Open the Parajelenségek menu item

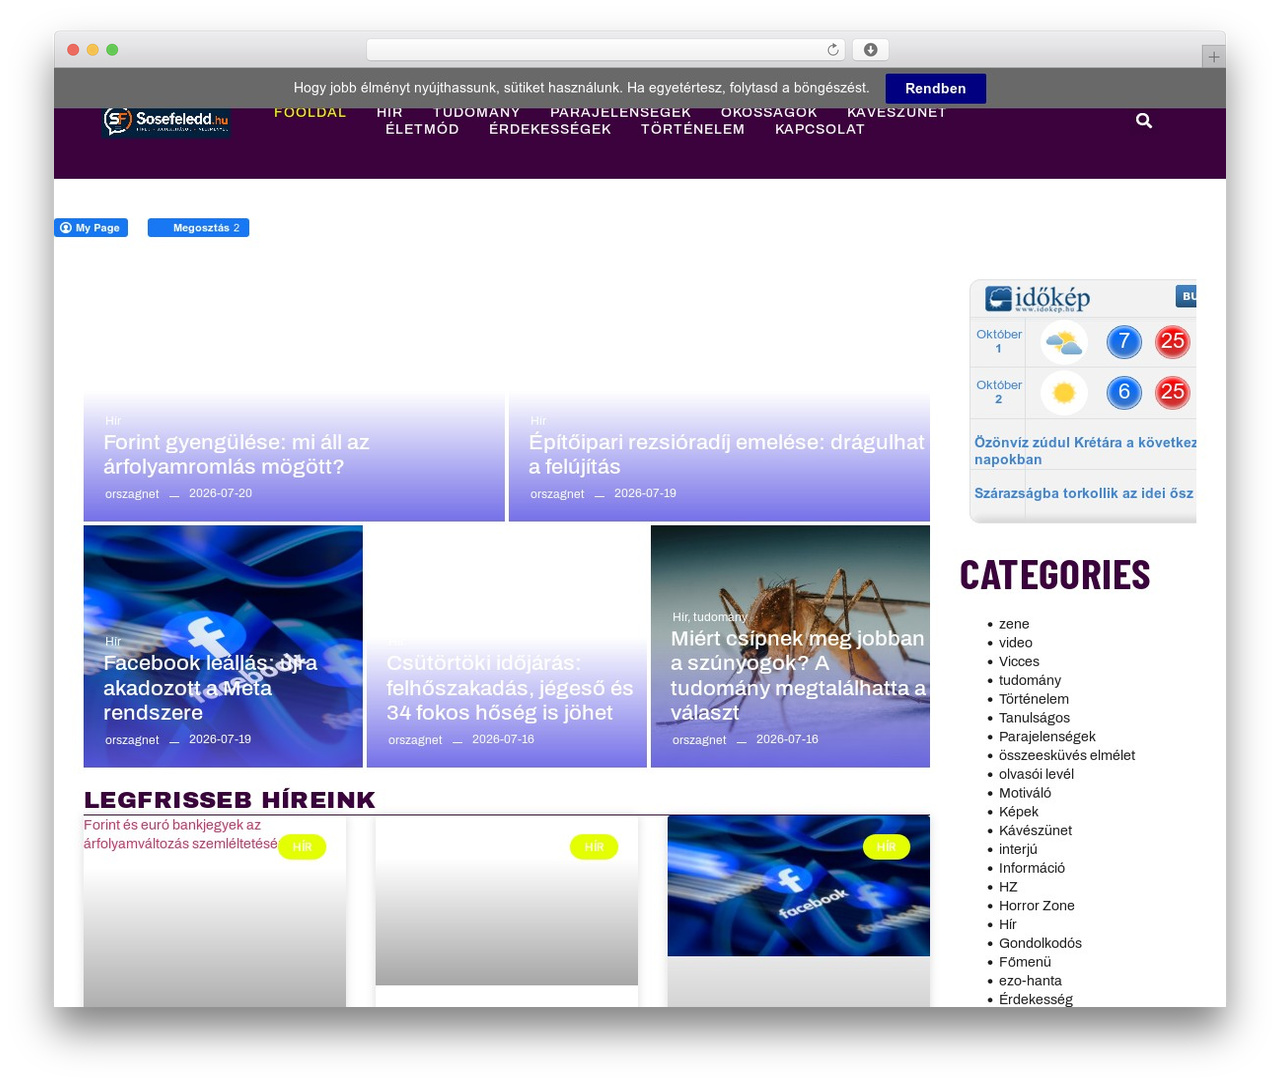(620, 112)
